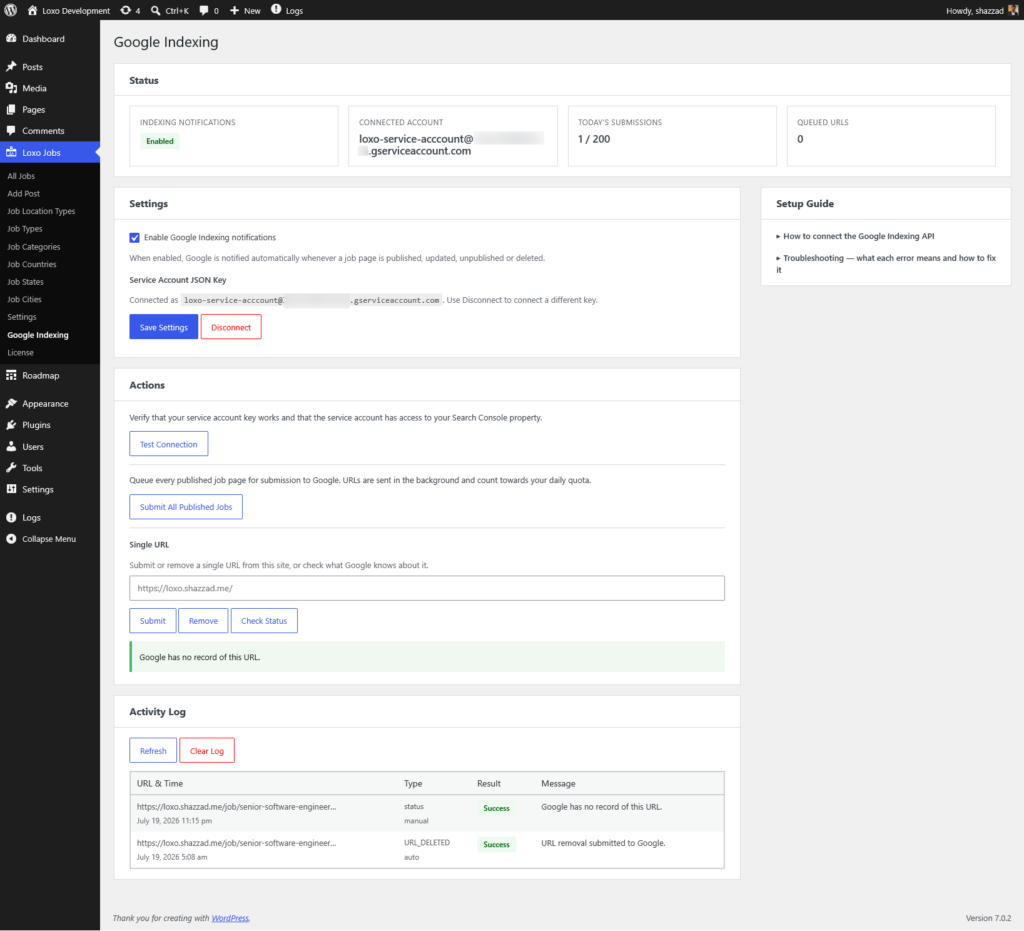Screen dimensions: 1024x931
Task: Click the Collapse Menu arrow icon
Action: pos(11,539)
